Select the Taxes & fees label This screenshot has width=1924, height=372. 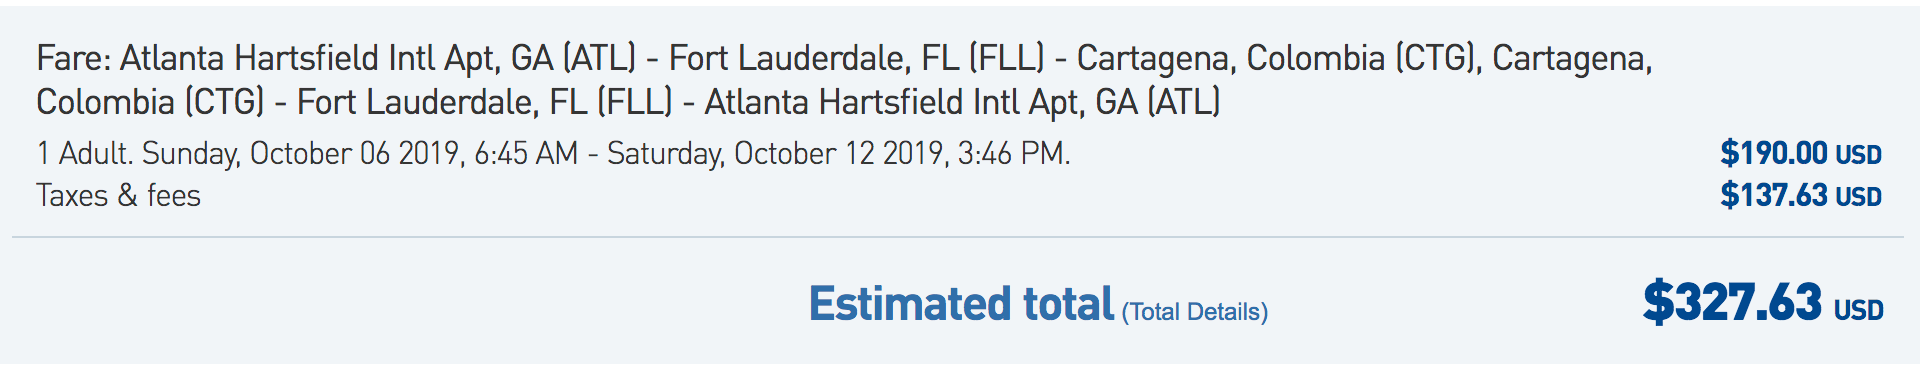pos(119,195)
